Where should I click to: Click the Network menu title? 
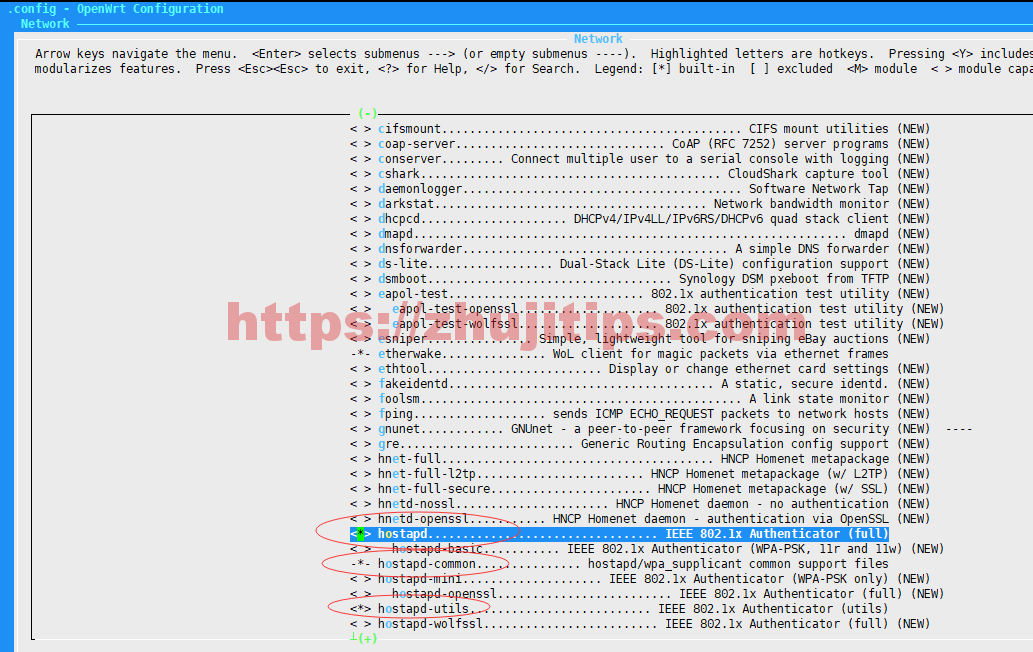point(598,39)
